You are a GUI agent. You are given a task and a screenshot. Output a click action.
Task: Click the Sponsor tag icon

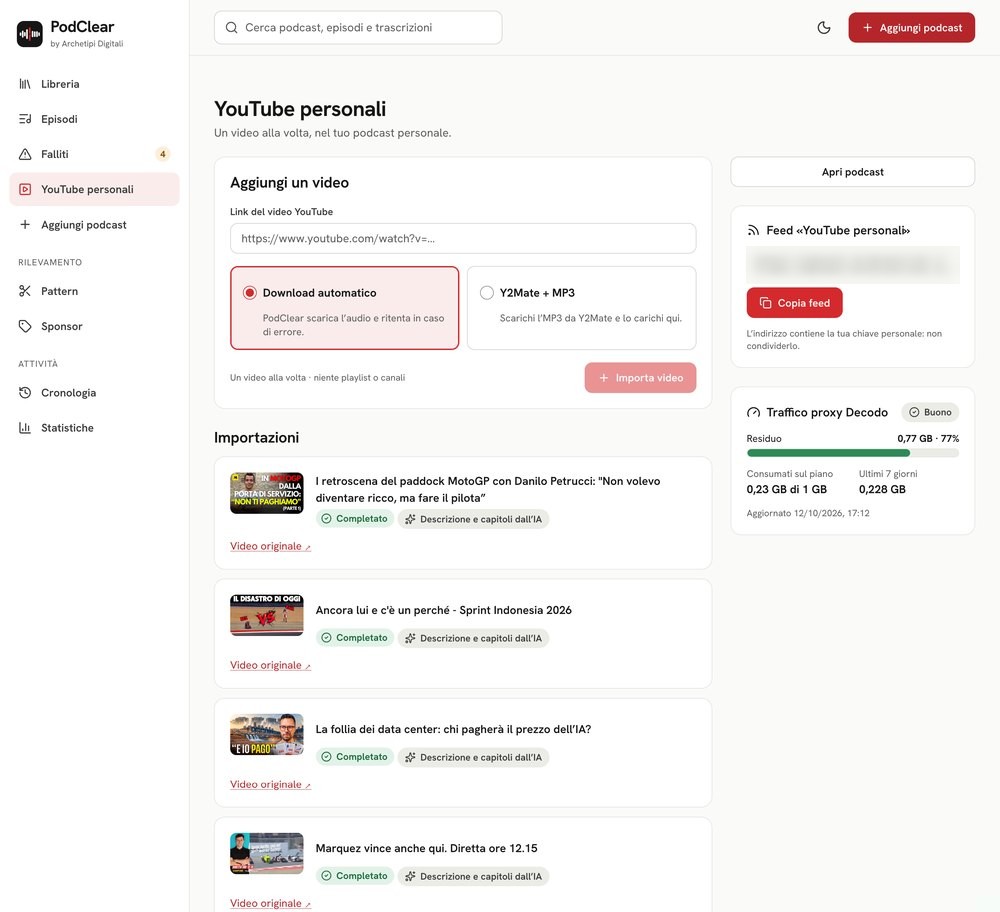click(25, 326)
